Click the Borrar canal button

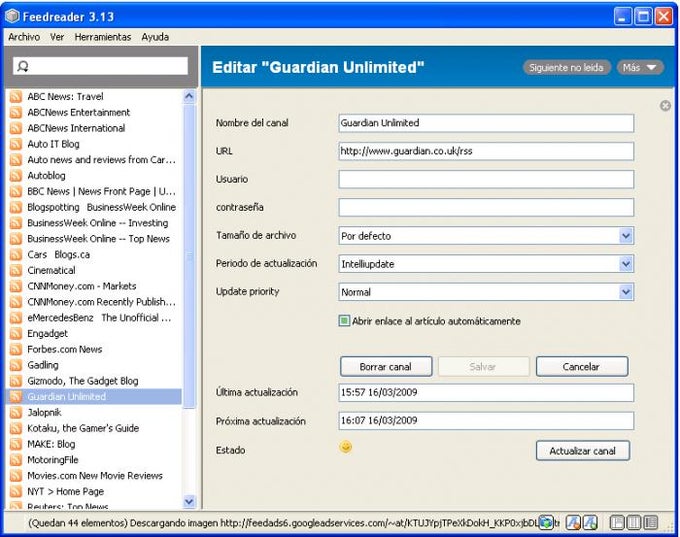(x=386, y=367)
